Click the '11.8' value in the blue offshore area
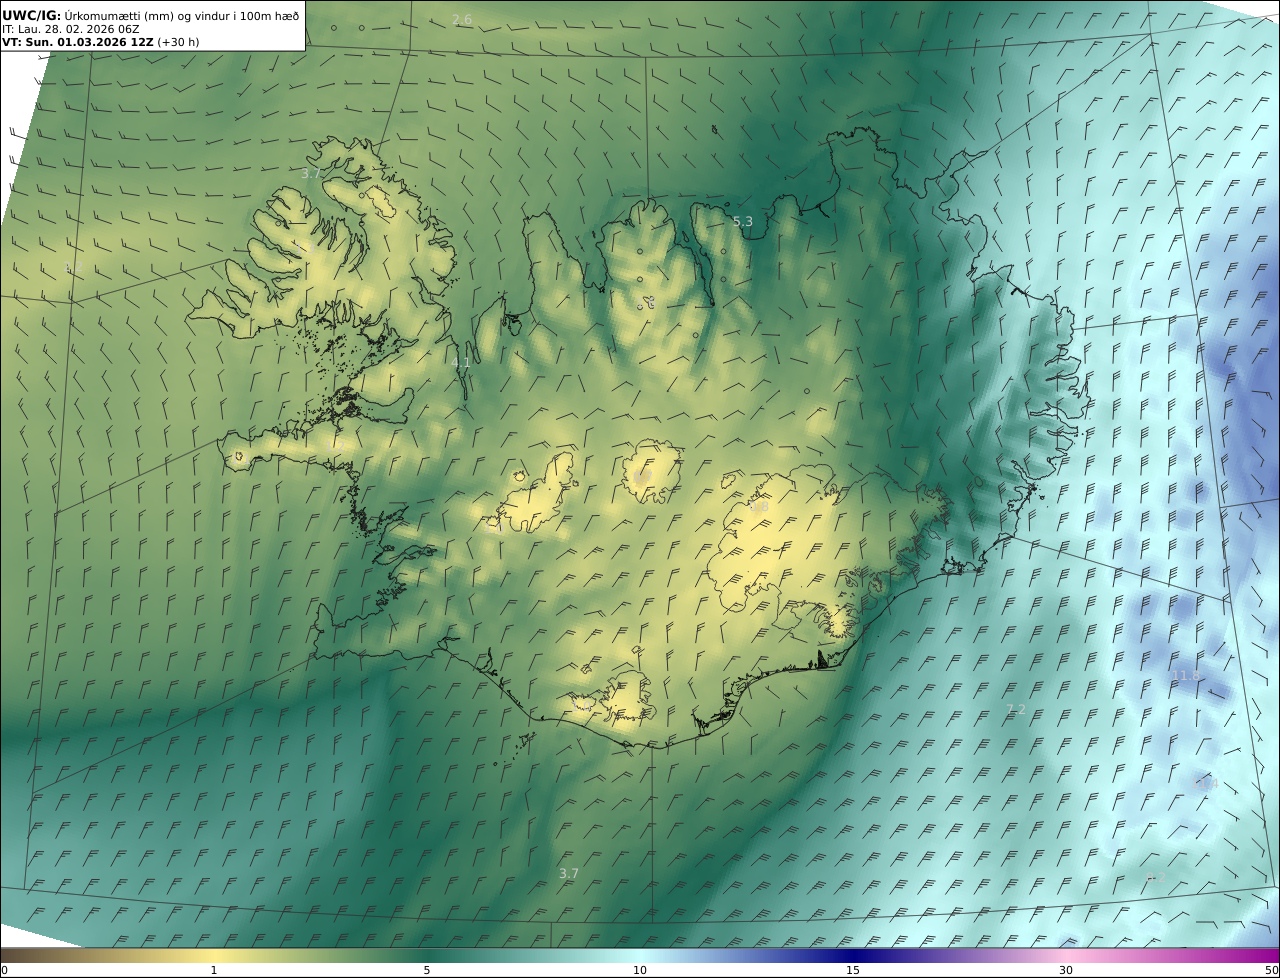 pos(1185,676)
